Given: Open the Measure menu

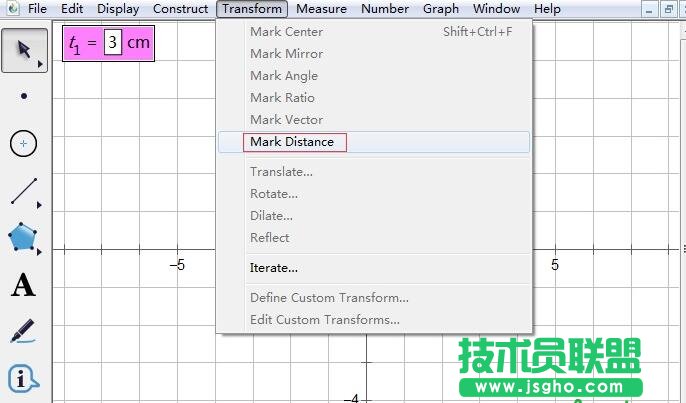Looking at the screenshot, I should click(321, 9).
